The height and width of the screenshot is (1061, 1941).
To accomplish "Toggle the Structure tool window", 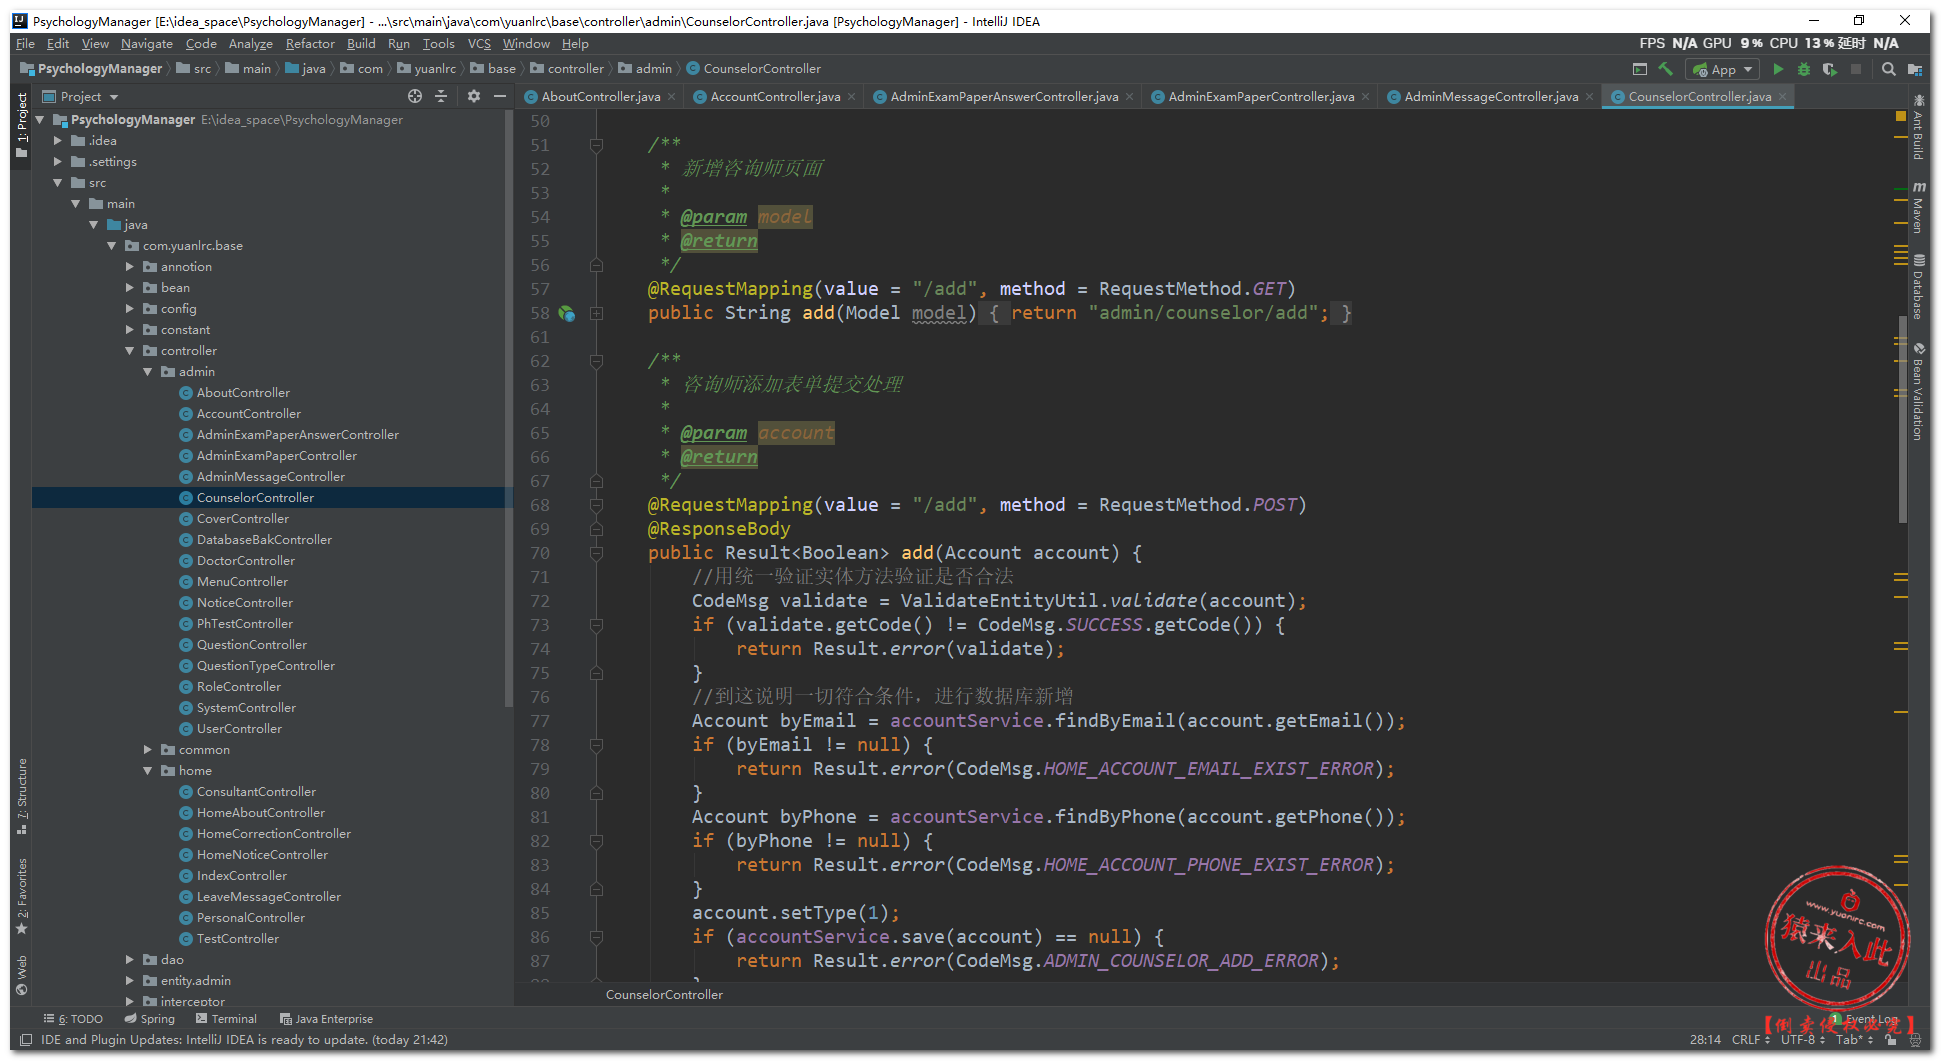I will [22, 796].
